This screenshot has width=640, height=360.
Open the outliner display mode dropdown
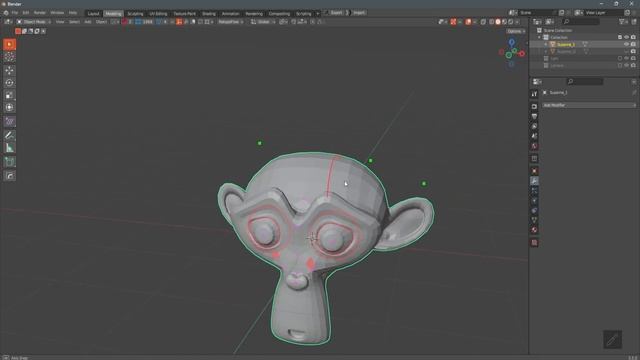550,22
